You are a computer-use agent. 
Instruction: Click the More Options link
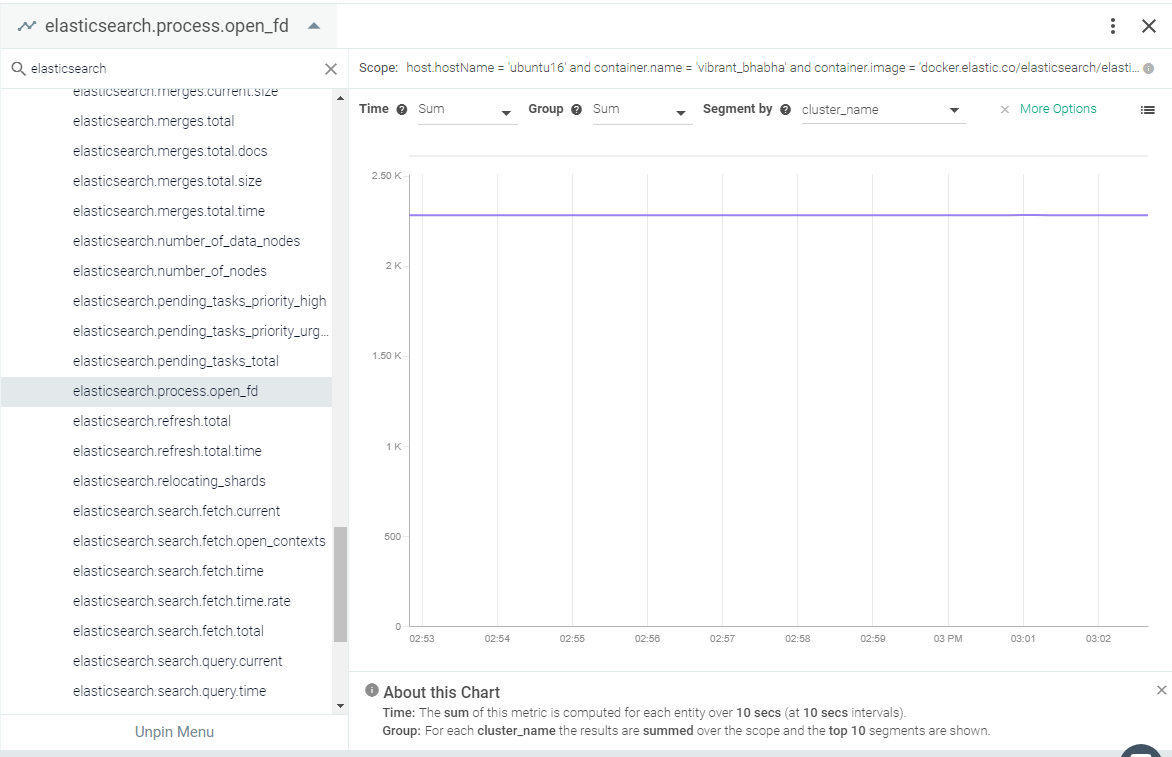tap(1058, 109)
